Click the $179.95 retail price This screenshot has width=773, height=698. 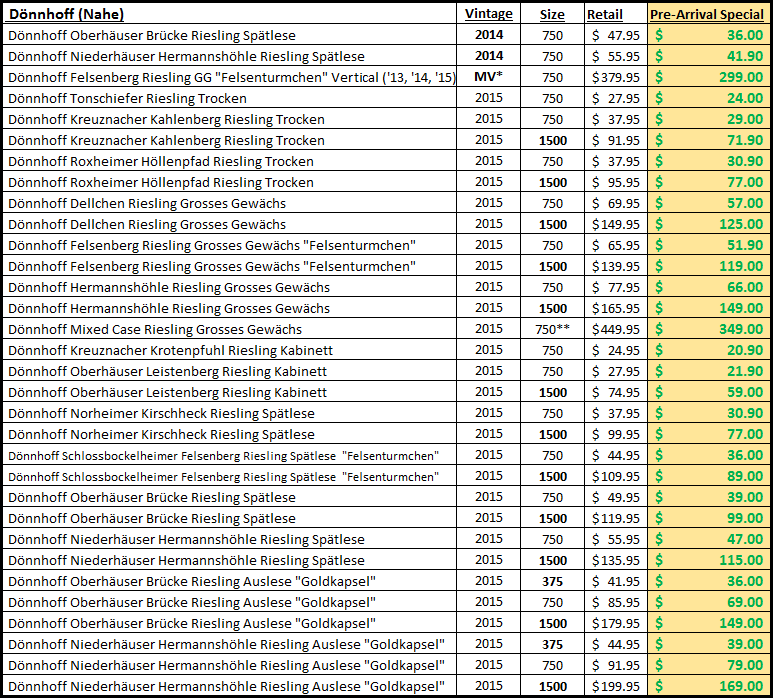616,624
